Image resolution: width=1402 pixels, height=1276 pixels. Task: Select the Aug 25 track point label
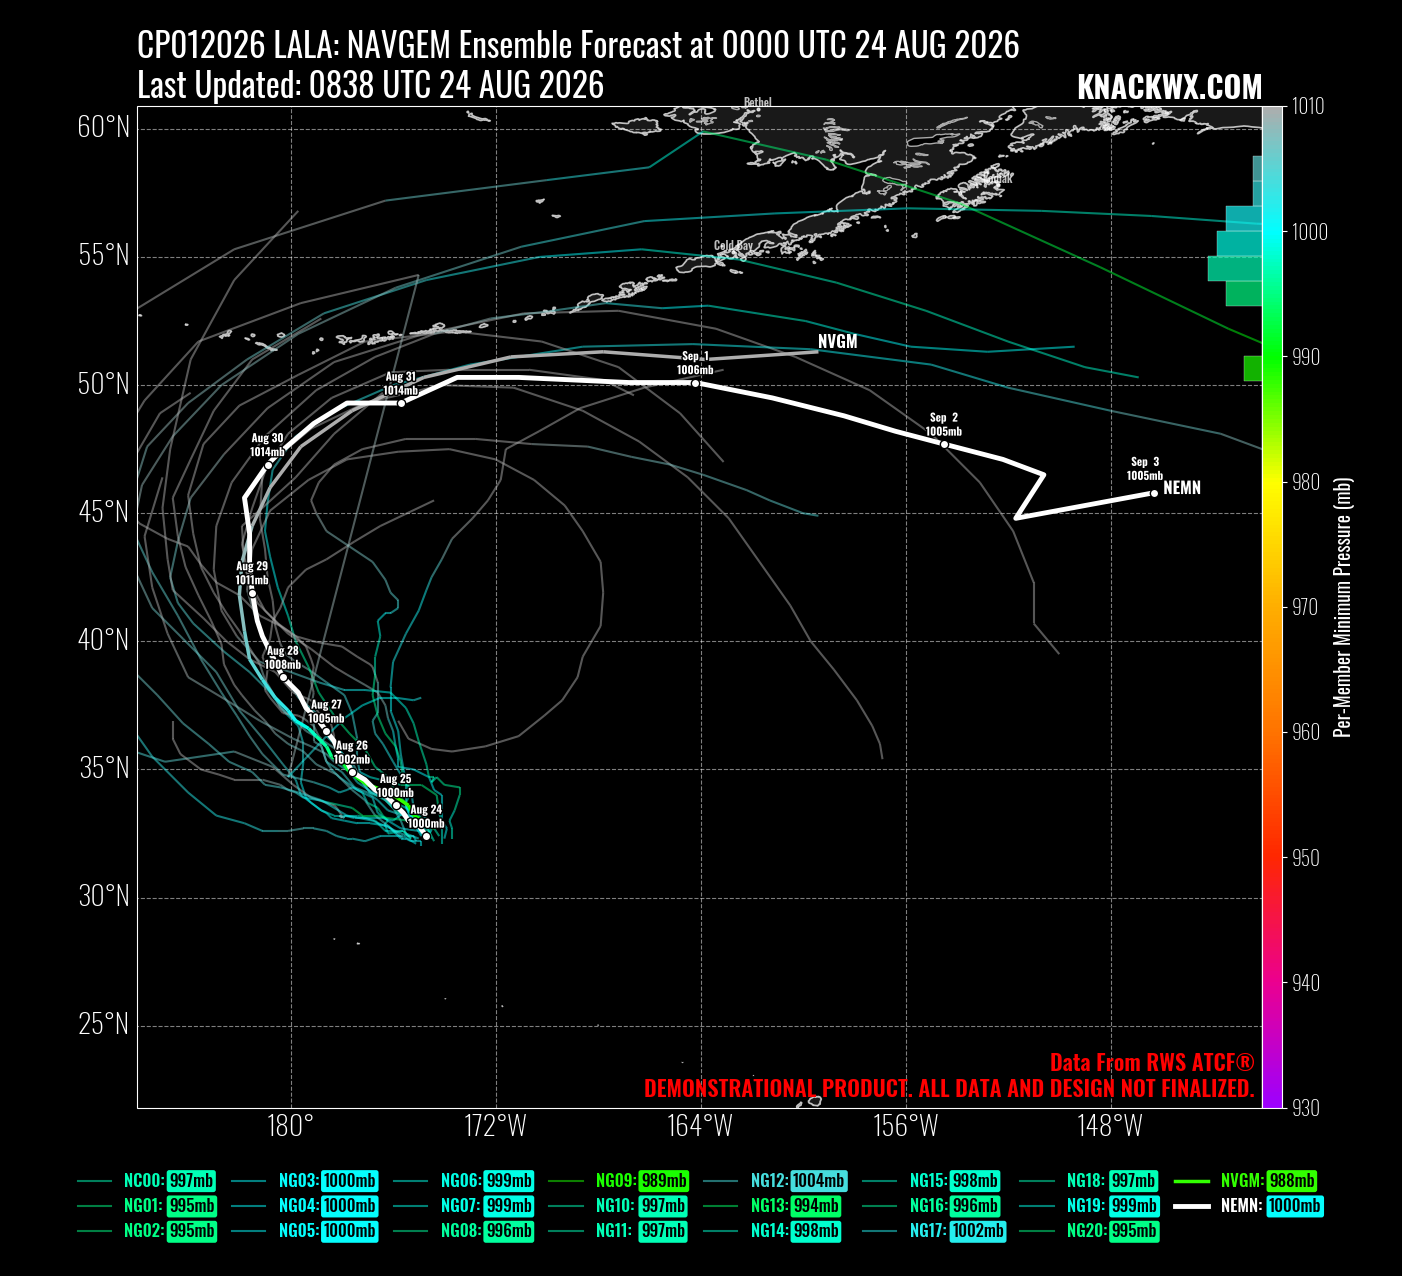(x=395, y=786)
